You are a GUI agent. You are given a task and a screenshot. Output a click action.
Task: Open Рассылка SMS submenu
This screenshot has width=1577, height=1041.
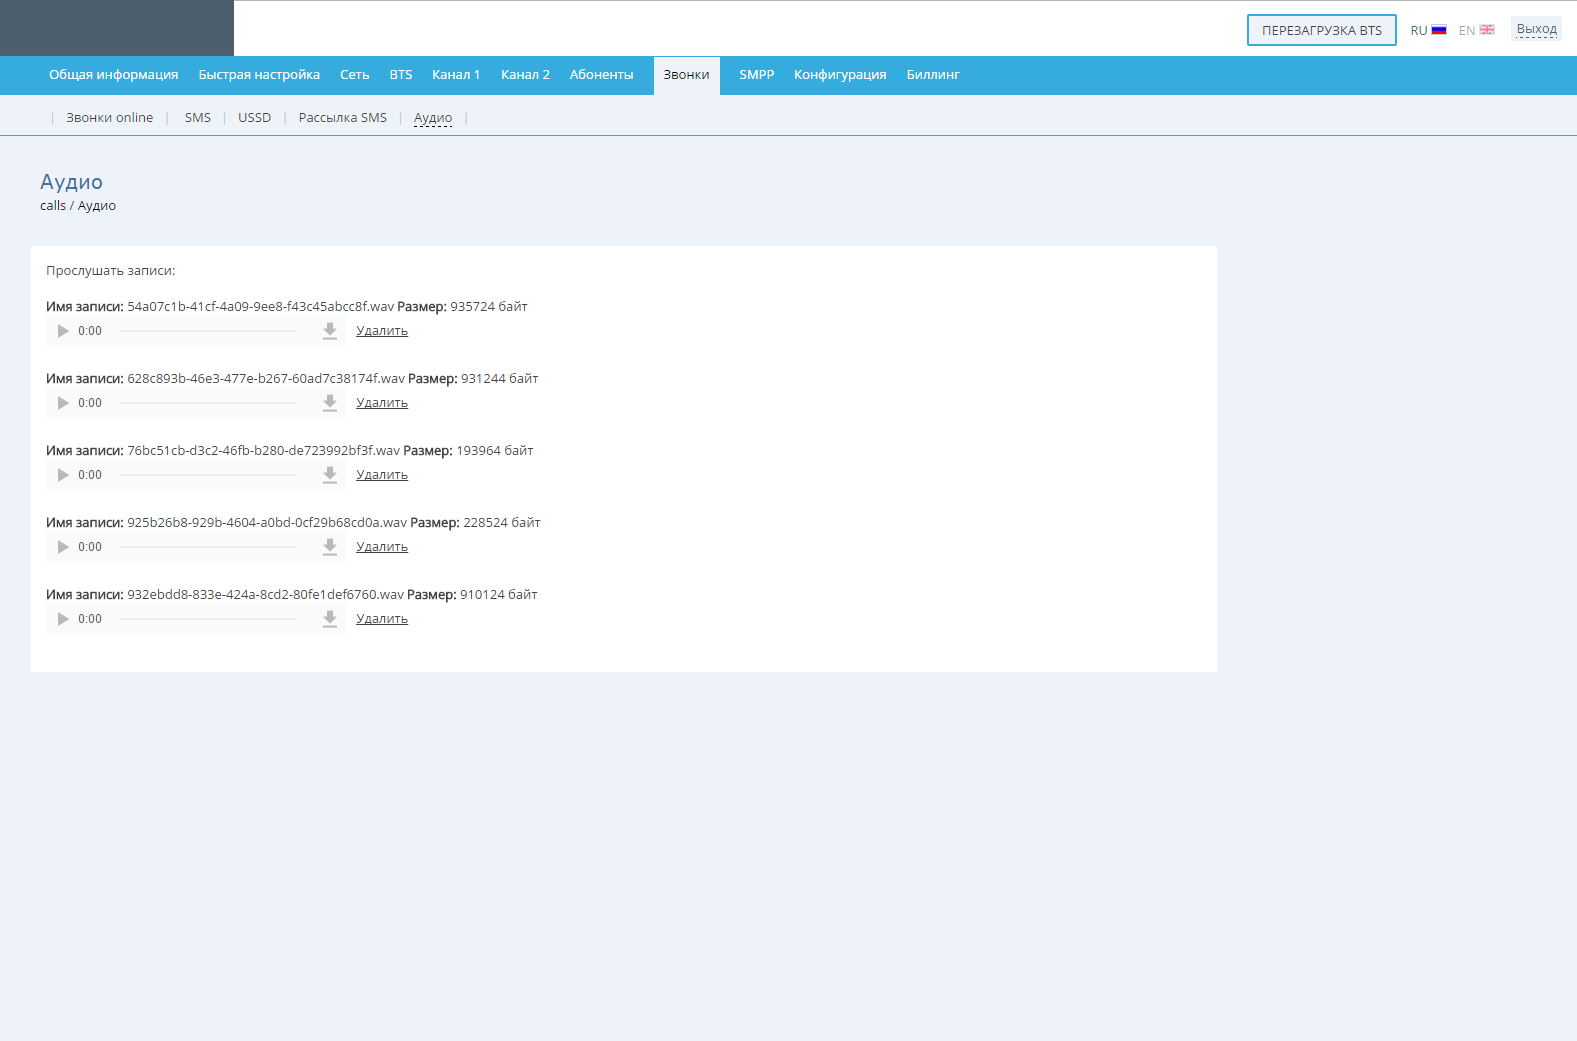tap(343, 118)
